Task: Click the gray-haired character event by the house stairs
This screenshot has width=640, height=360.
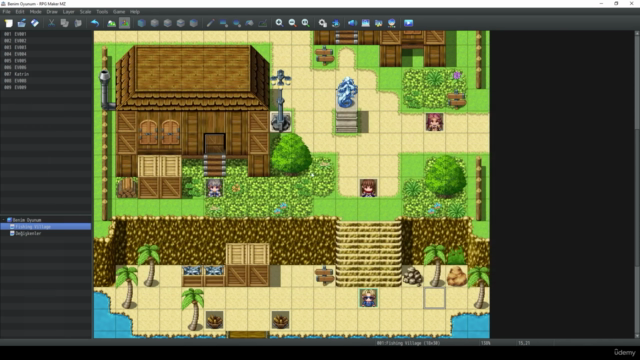Action: (x=214, y=188)
